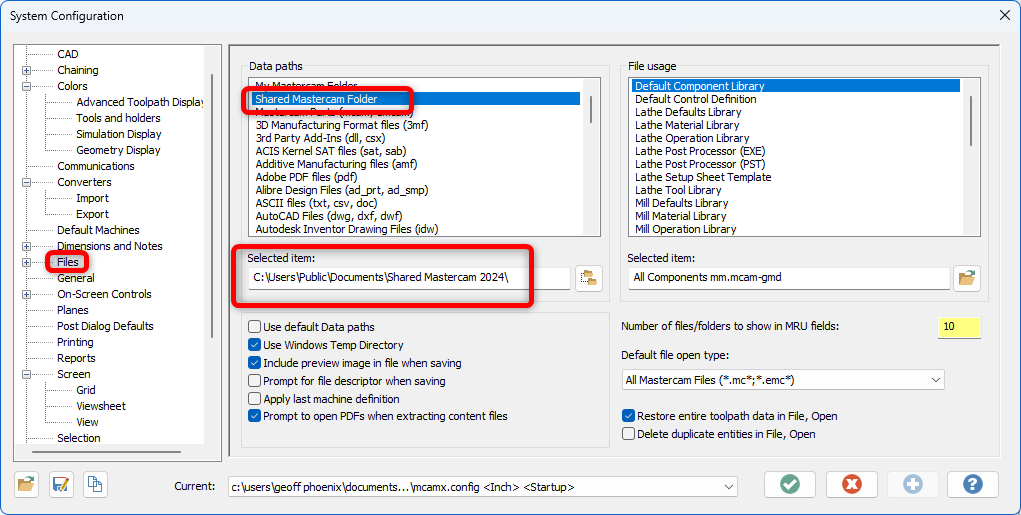Open Geometry Display settings
The height and width of the screenshot is (515, 1021).
(118, 150)
